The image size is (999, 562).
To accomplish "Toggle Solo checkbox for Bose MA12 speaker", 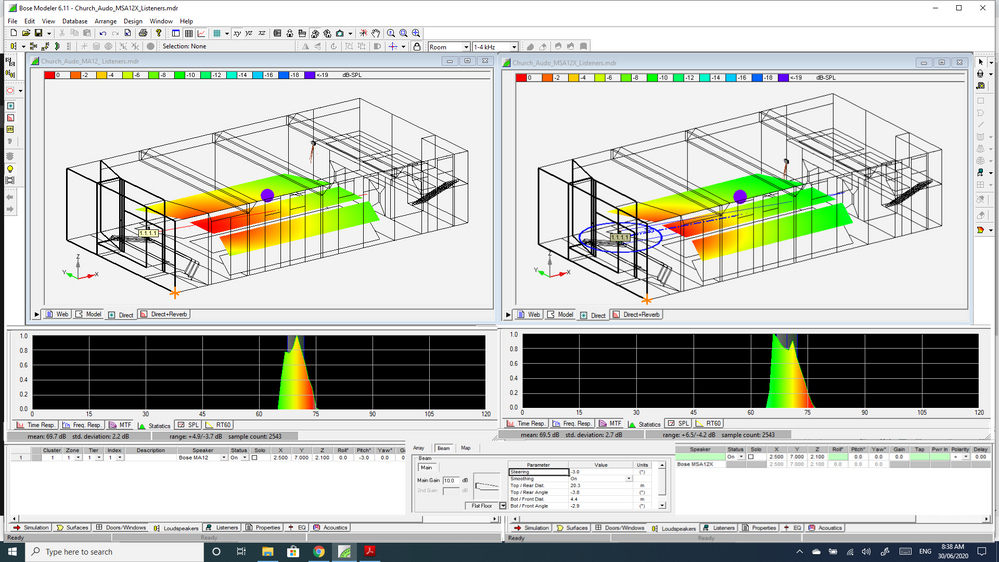I will point(254,458).
